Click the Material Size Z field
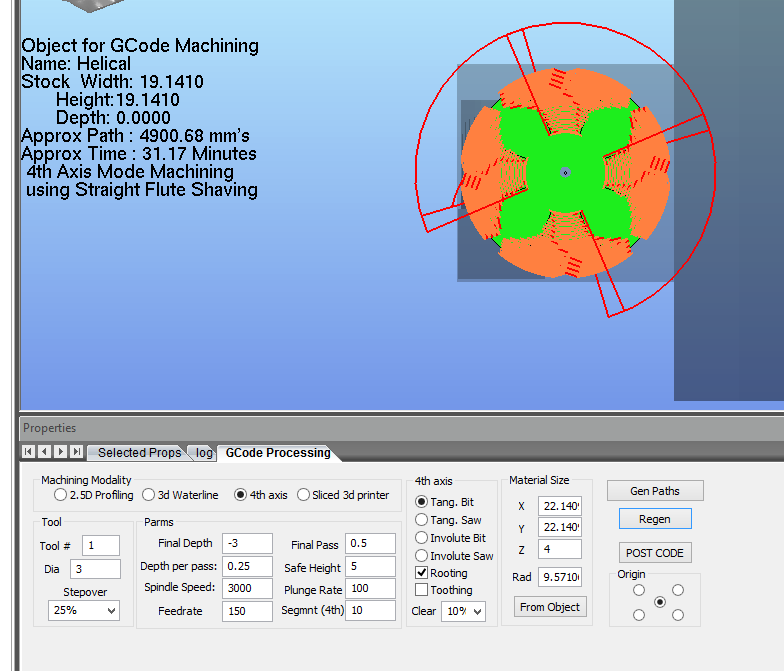The width and height of the screenshot is (784, 671). 560,549
